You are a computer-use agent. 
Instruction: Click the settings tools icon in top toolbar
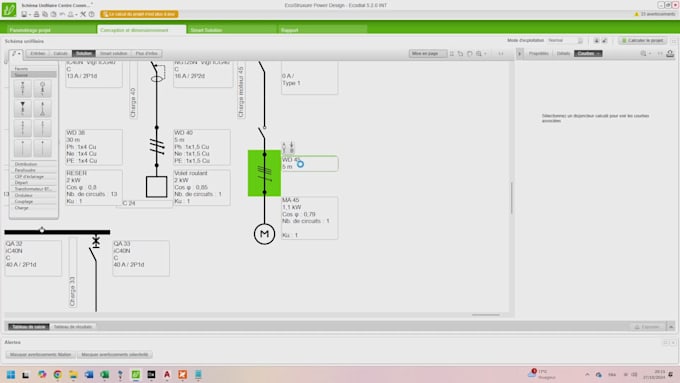coord(83,14)
